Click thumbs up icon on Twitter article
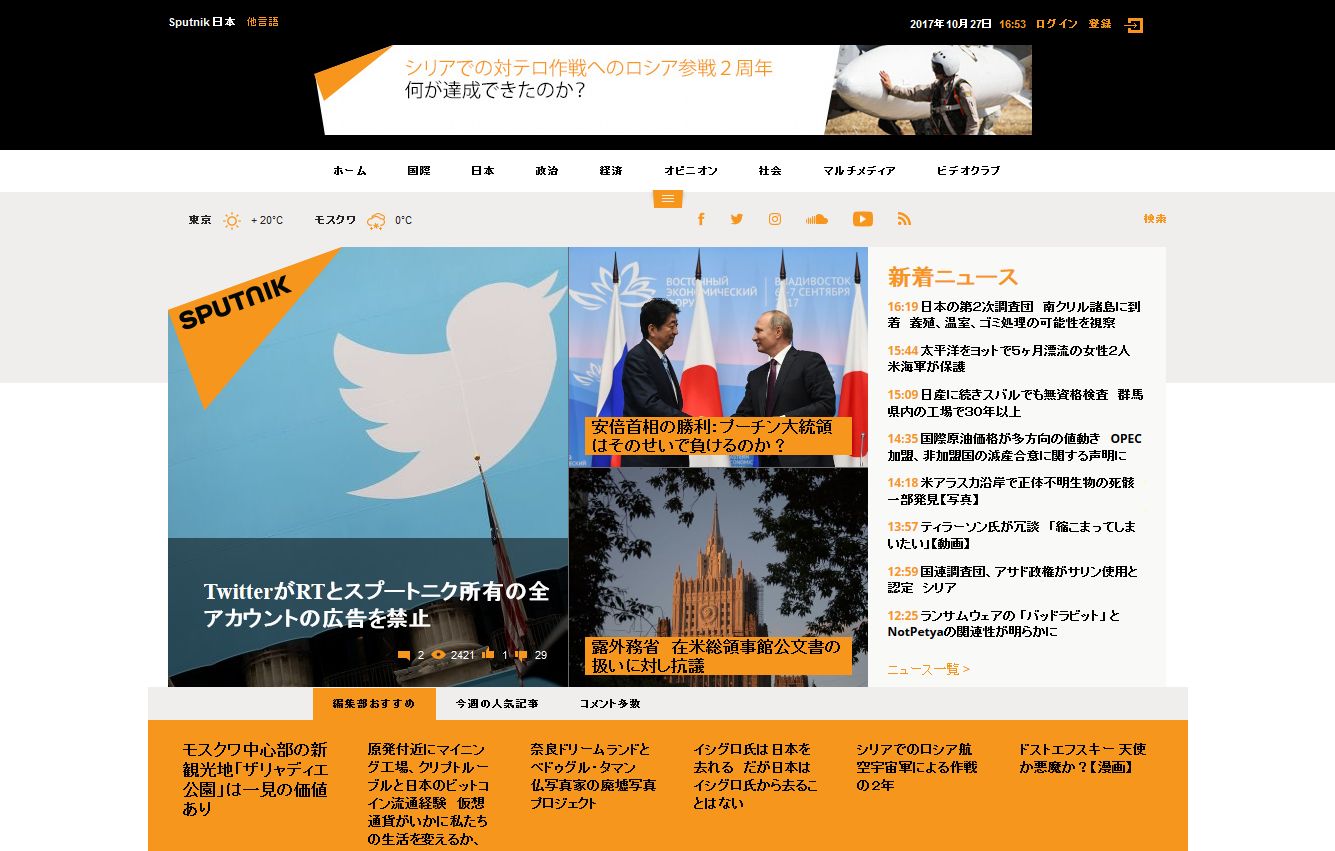This screenshot has height=851, width=1335. (x=488, y=655)
